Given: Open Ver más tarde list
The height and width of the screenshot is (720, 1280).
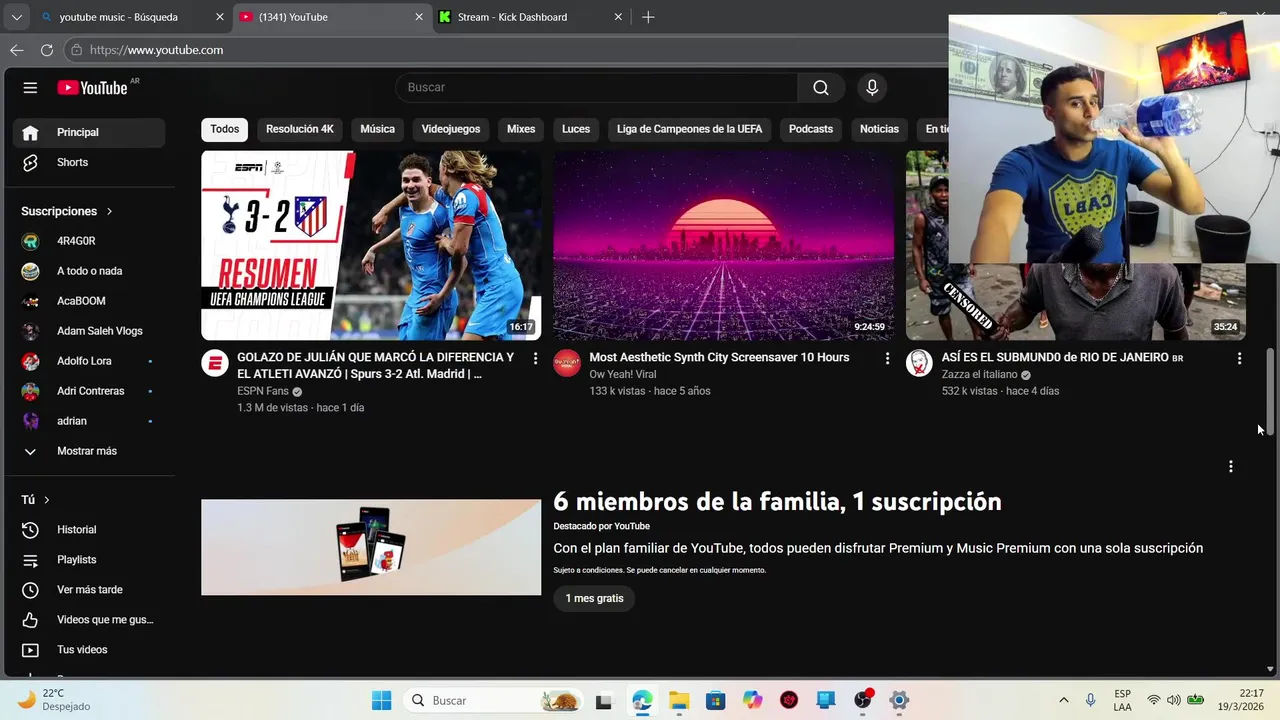Looking at the screenshot, I should point(89,590).
